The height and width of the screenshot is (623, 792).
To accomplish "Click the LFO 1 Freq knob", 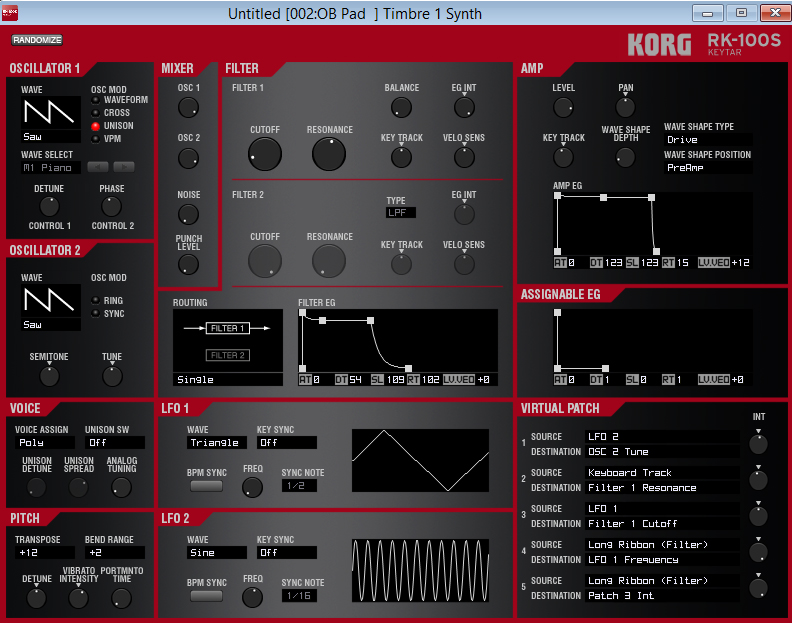I will (252, 487).
